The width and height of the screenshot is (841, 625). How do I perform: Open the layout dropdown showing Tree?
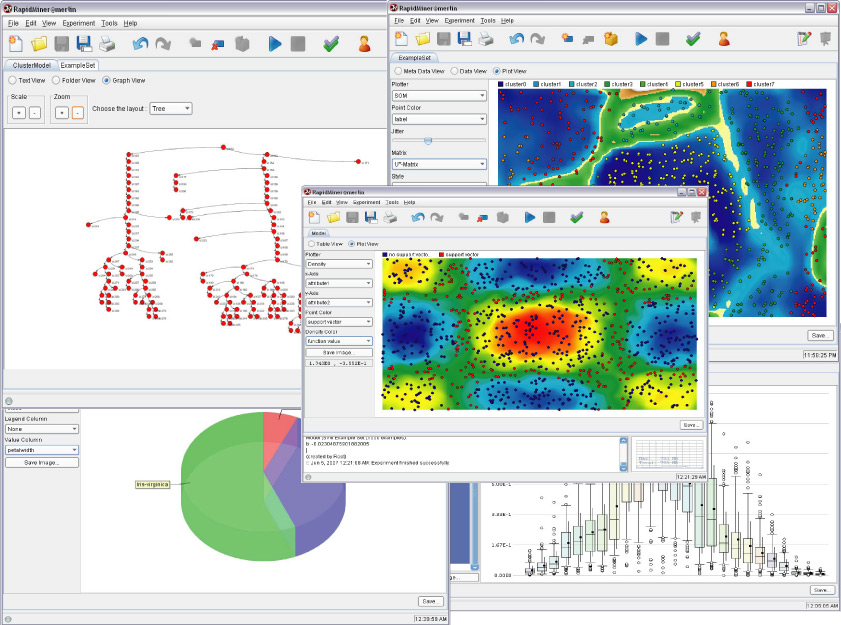point(170,108)
